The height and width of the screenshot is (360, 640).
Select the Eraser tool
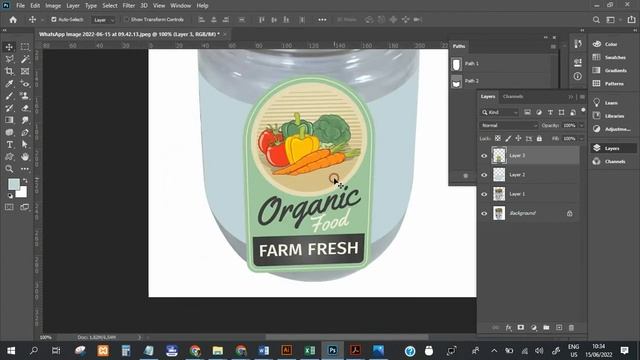click(25, 108)
